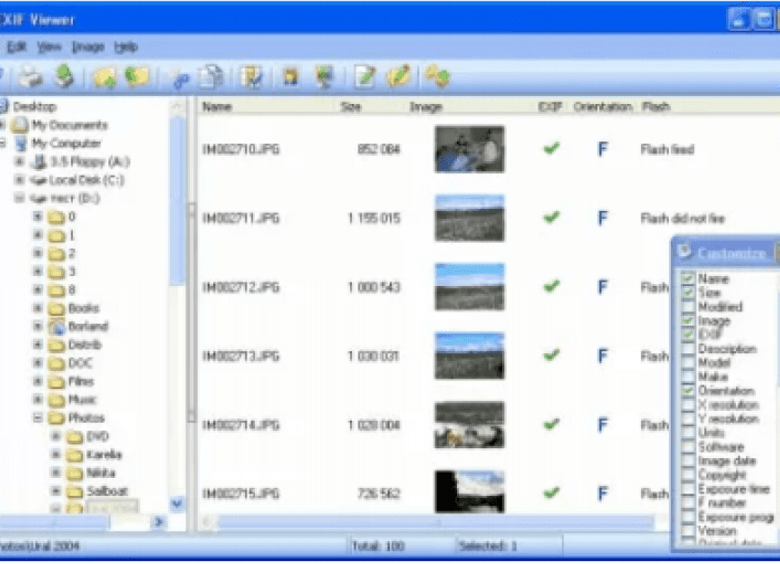Viewport: 780px width, 564px height.
Task: Enable the Copyright column checkbox
Action: [x=688, y=474]
